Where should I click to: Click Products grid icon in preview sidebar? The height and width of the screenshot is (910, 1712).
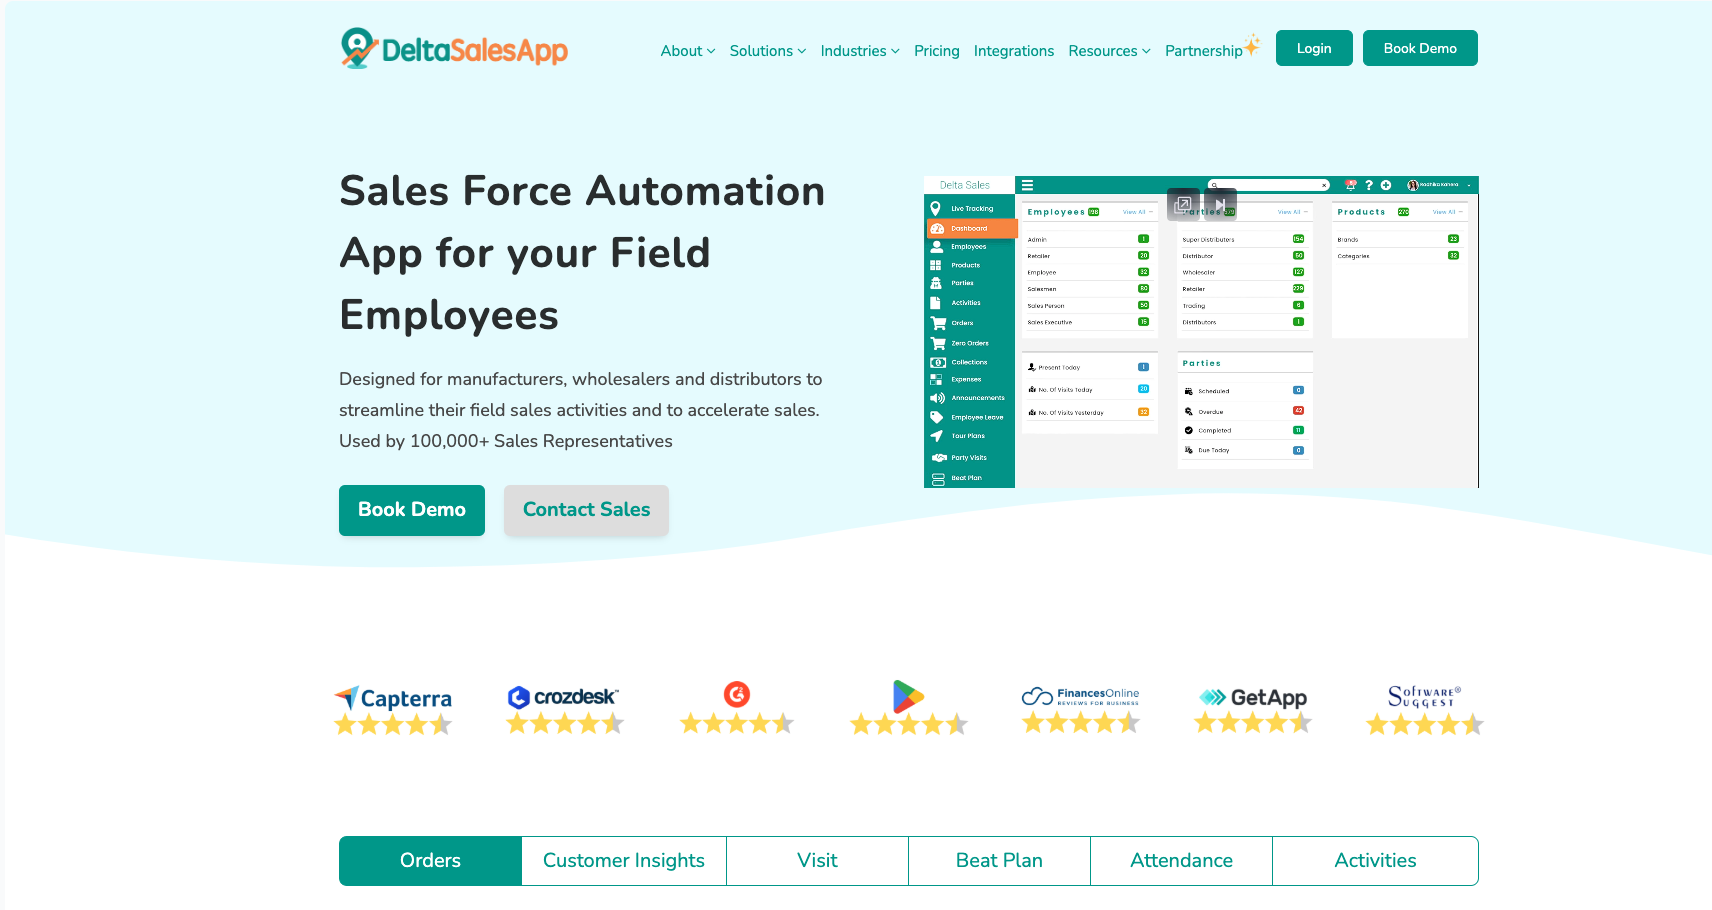(936, 265)
